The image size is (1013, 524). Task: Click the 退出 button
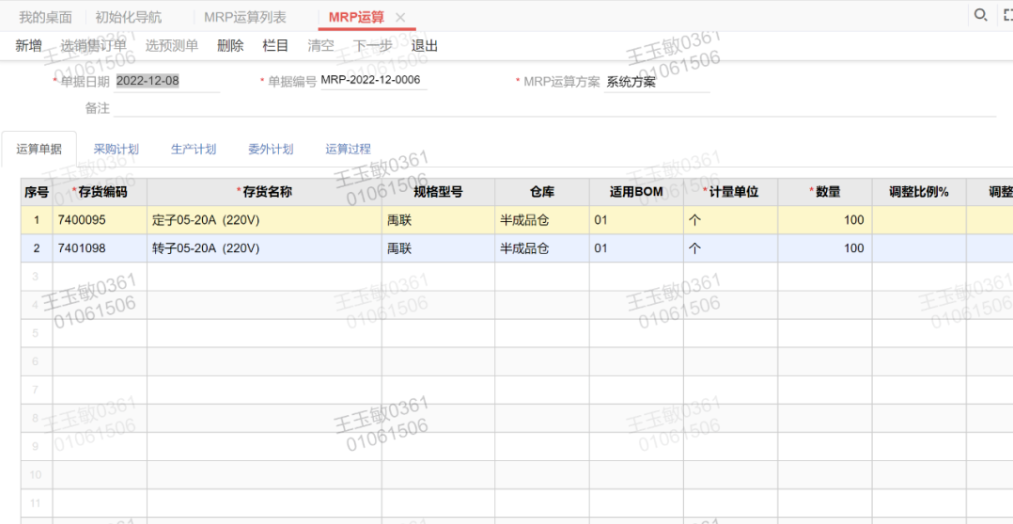tap(425, 46)
